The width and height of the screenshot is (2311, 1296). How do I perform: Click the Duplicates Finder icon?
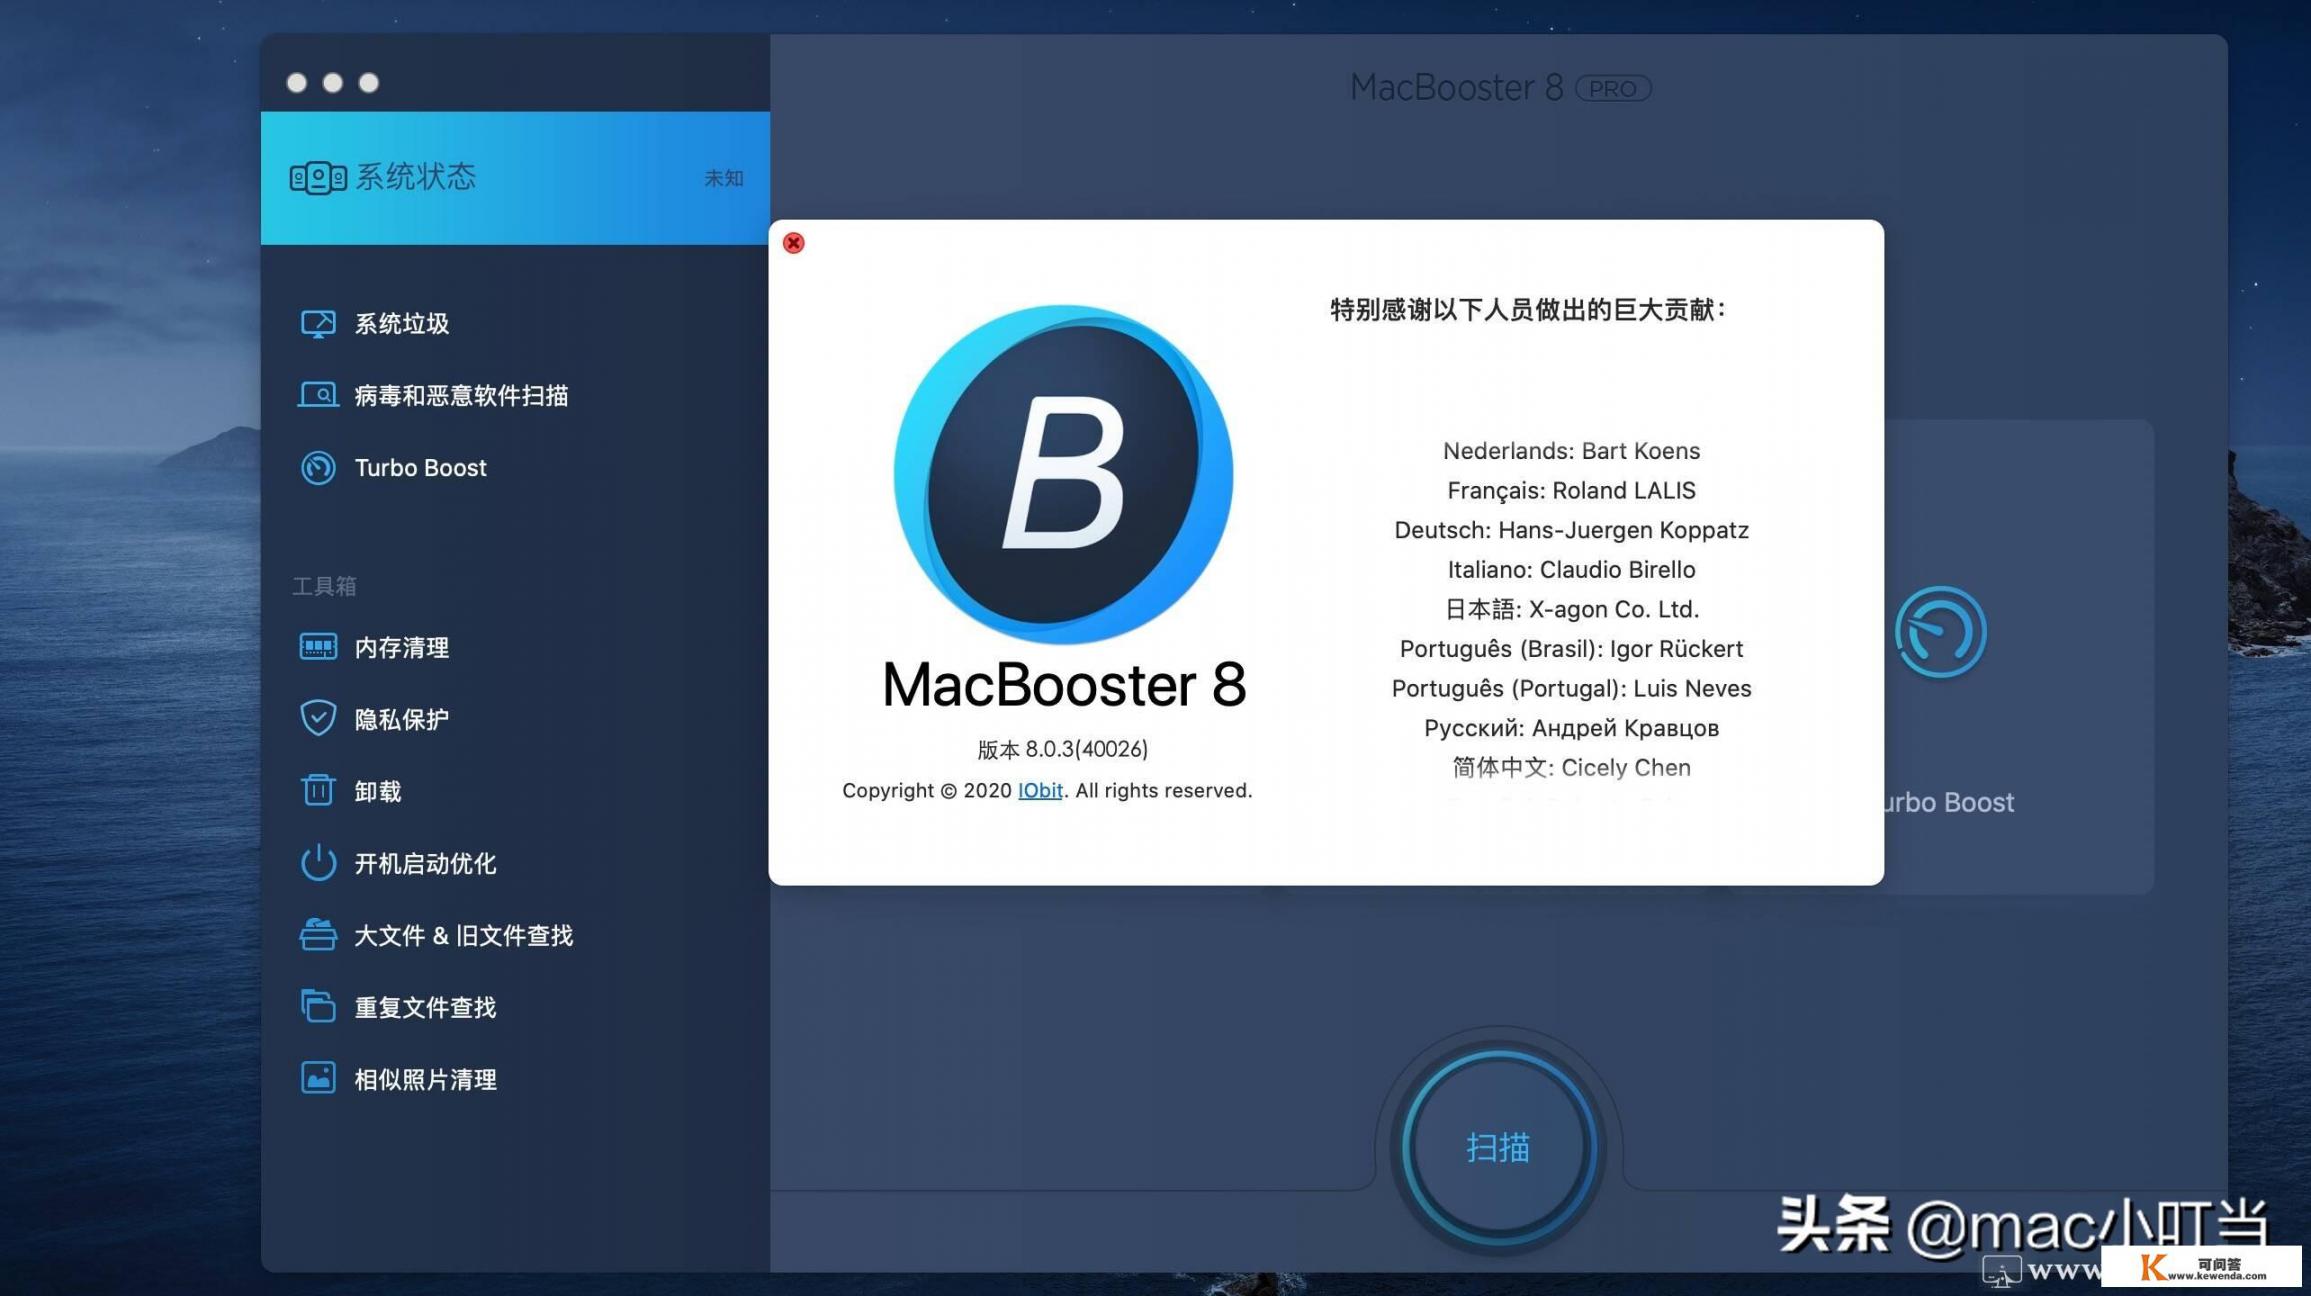click(318, 1006)
